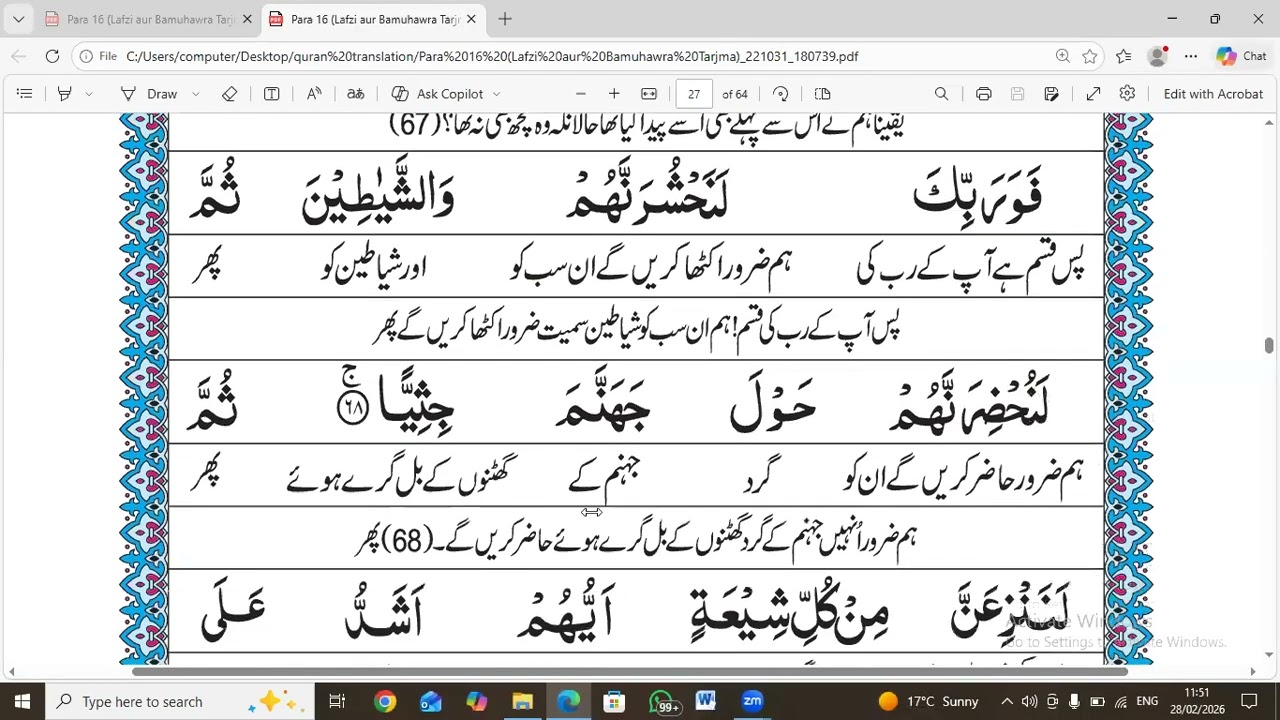This screenshot has height=720, width=1280.
Task: Open the Favorites list
Action: pos(1124,56)
